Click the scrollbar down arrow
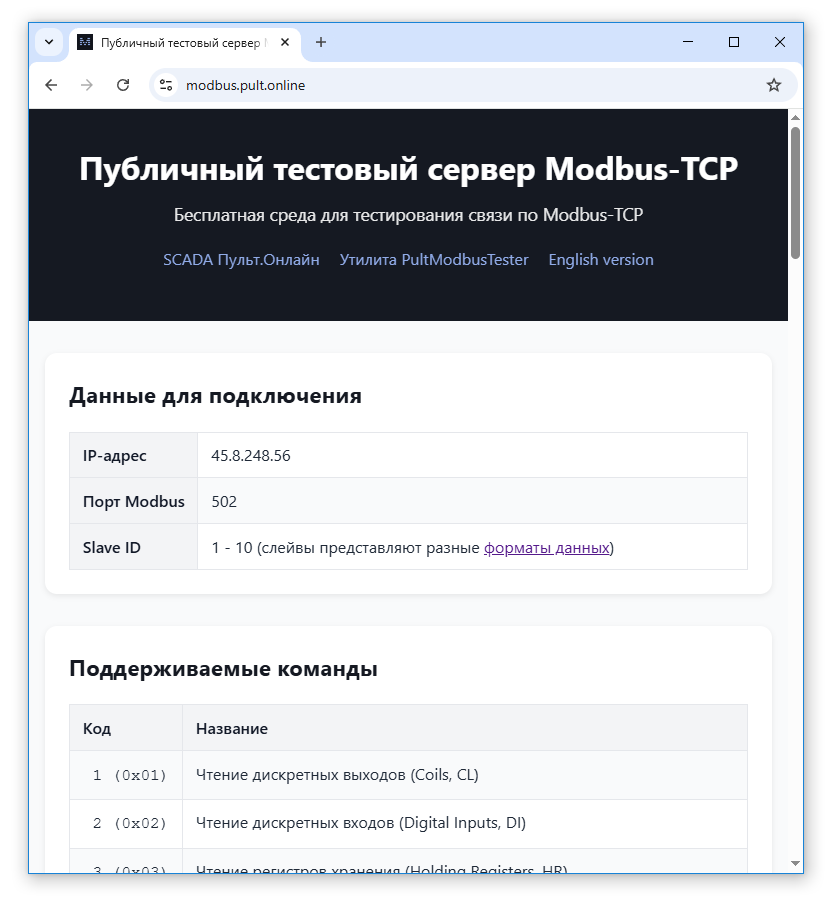This screenshot has height=910, width=835. 795,863
